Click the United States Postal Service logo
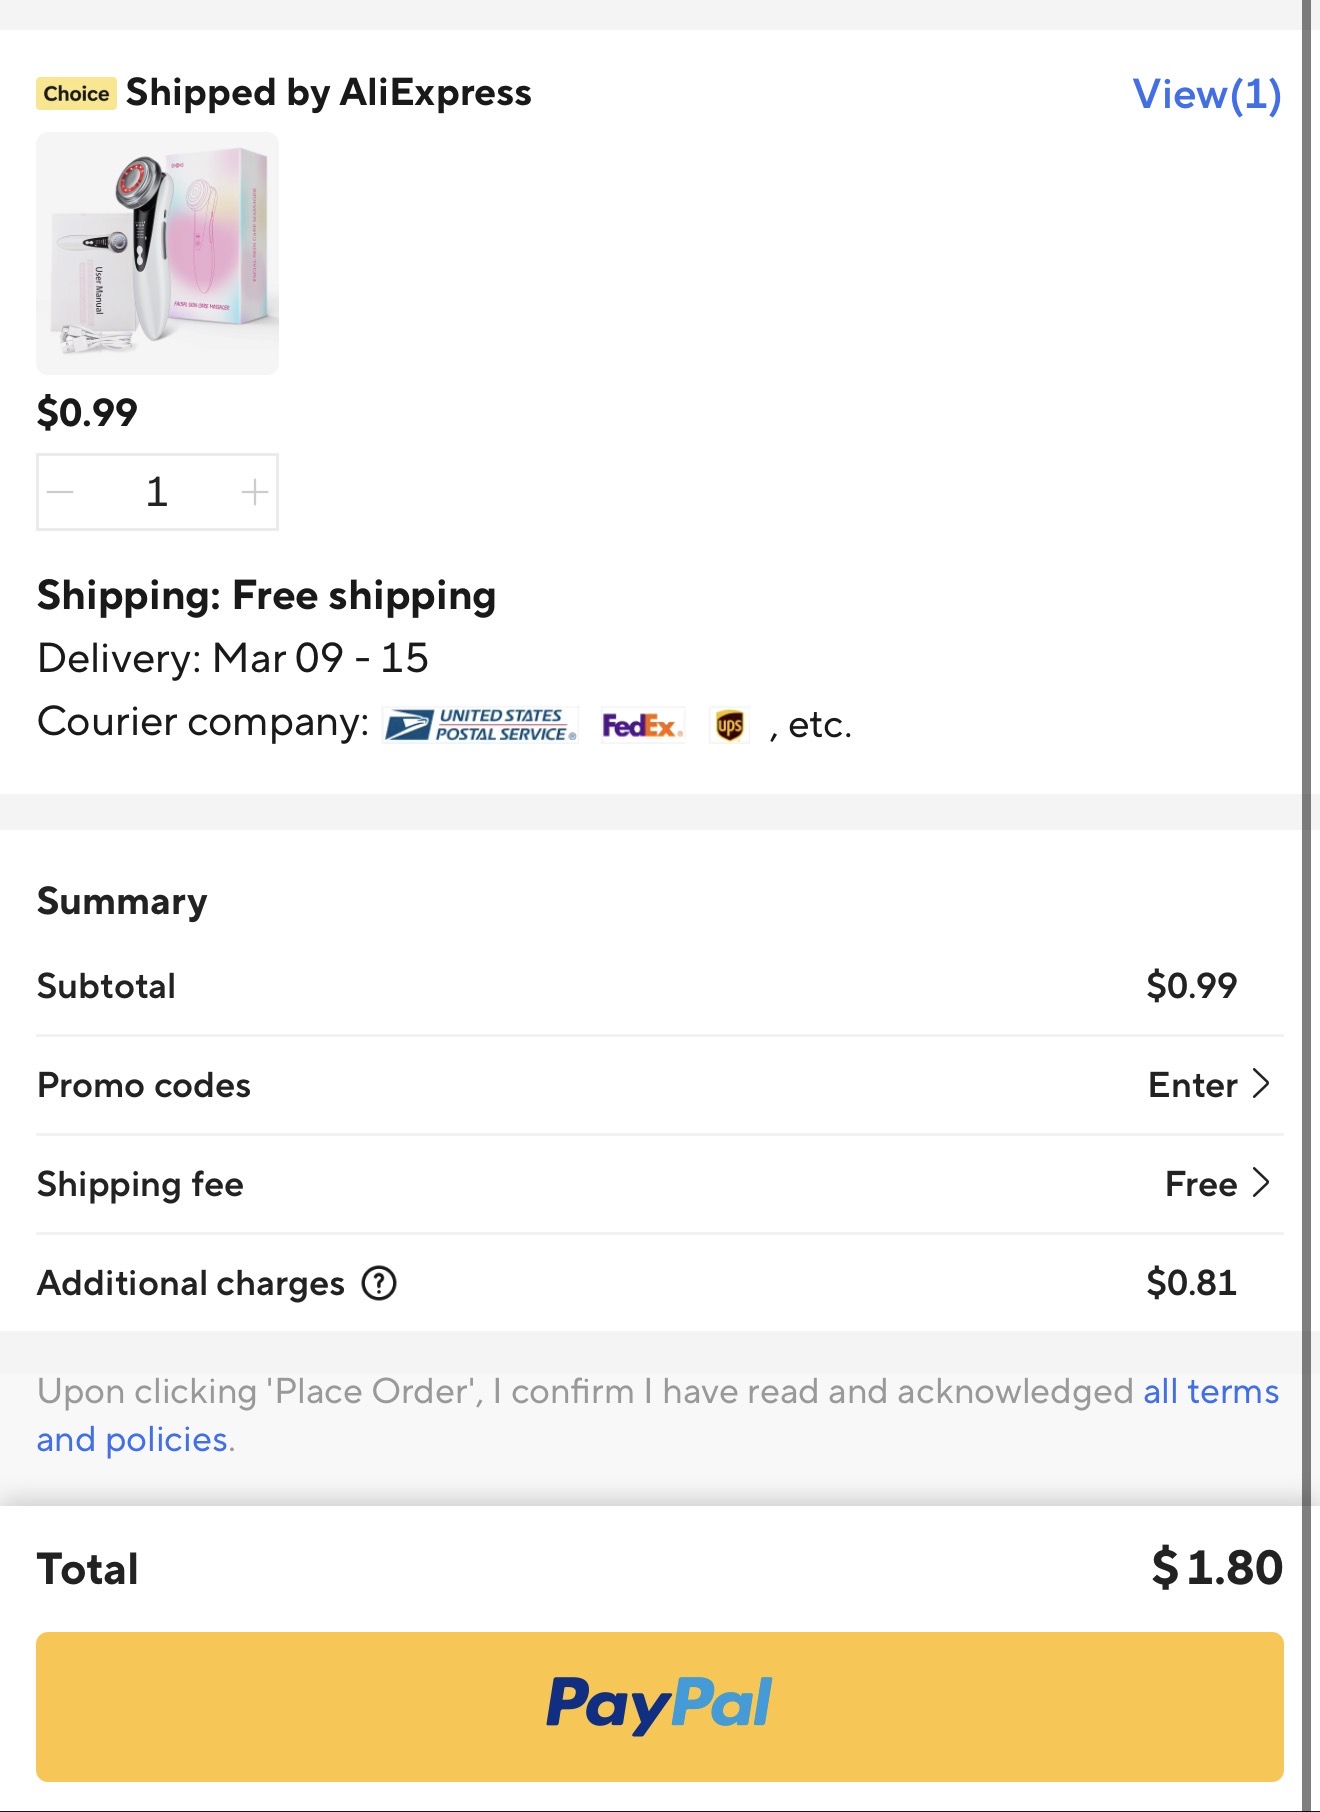The height and width of the screenshot is (1812, 1320). [481, 725]
